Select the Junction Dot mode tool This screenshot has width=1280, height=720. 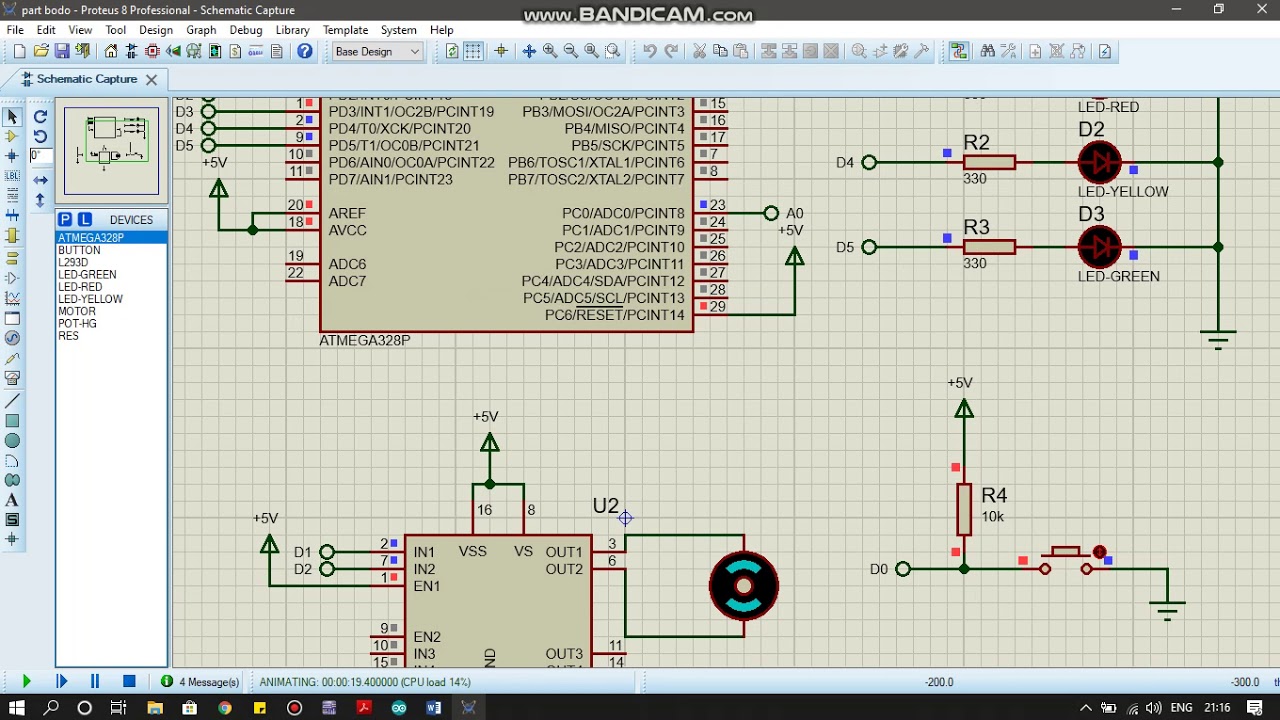click(x=12, y=156)
